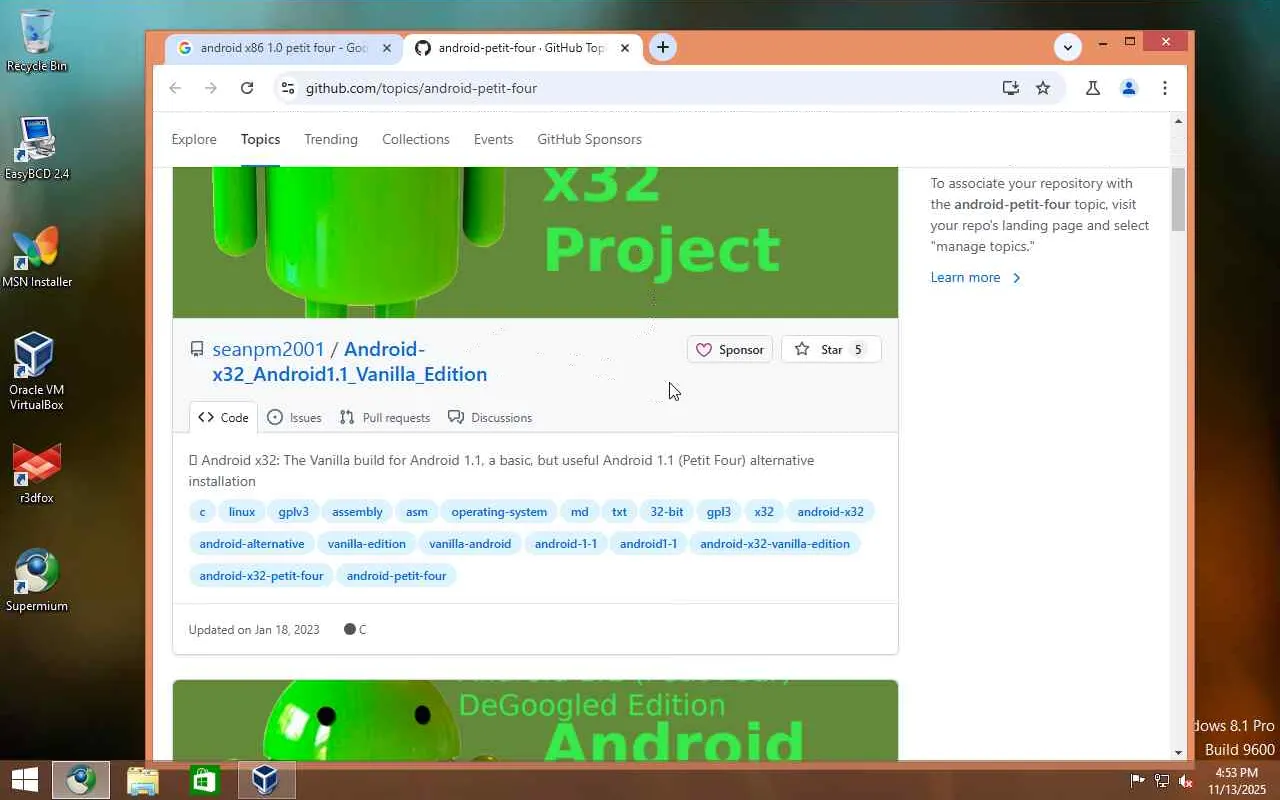Switch to the android x86 Google search tab
The height and width of the screenshot is (800, 1280).
click(x=284, y=48)
